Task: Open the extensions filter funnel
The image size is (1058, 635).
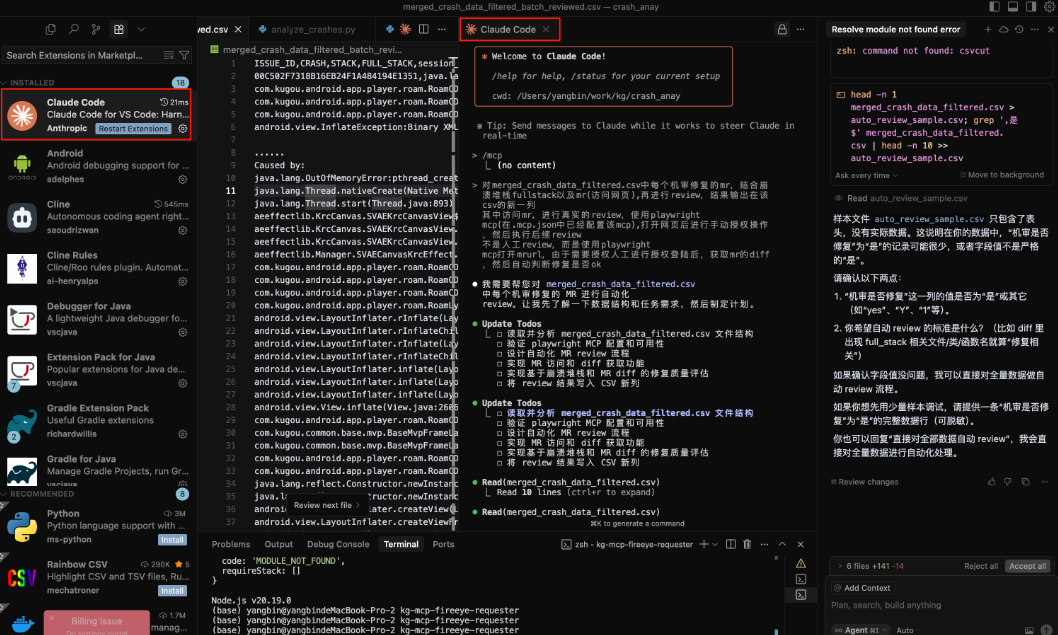Action: [x=184, y=55]
